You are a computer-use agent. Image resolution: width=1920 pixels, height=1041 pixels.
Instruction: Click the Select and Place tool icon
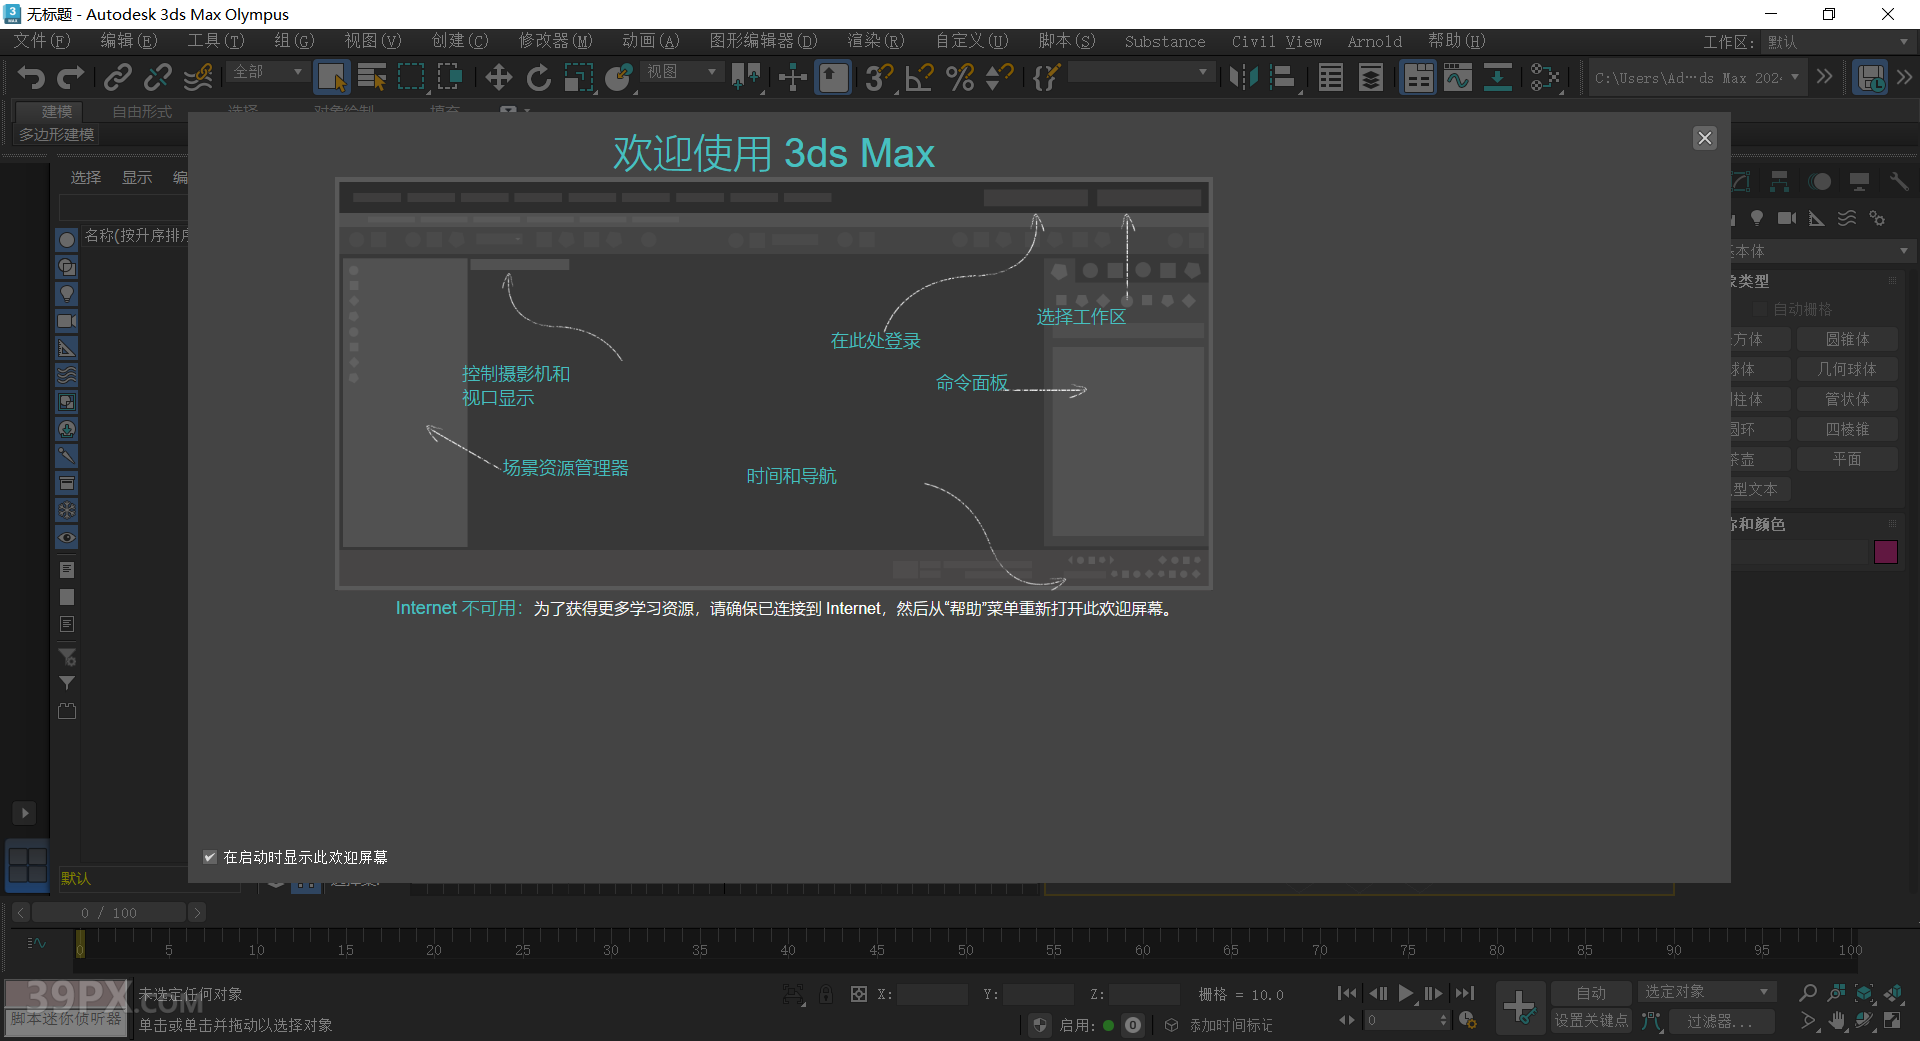[x=619, y=77]
